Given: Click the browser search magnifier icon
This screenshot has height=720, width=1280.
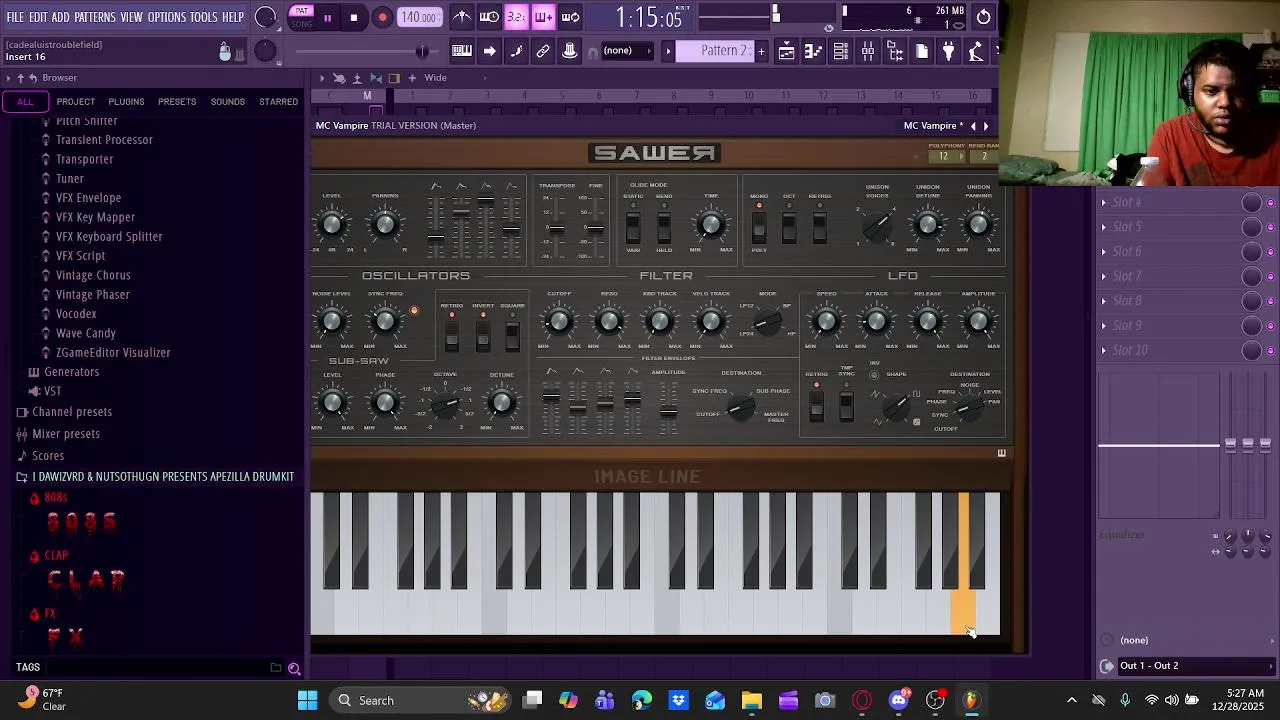Looking at the screenshot, I should (294, 668).
